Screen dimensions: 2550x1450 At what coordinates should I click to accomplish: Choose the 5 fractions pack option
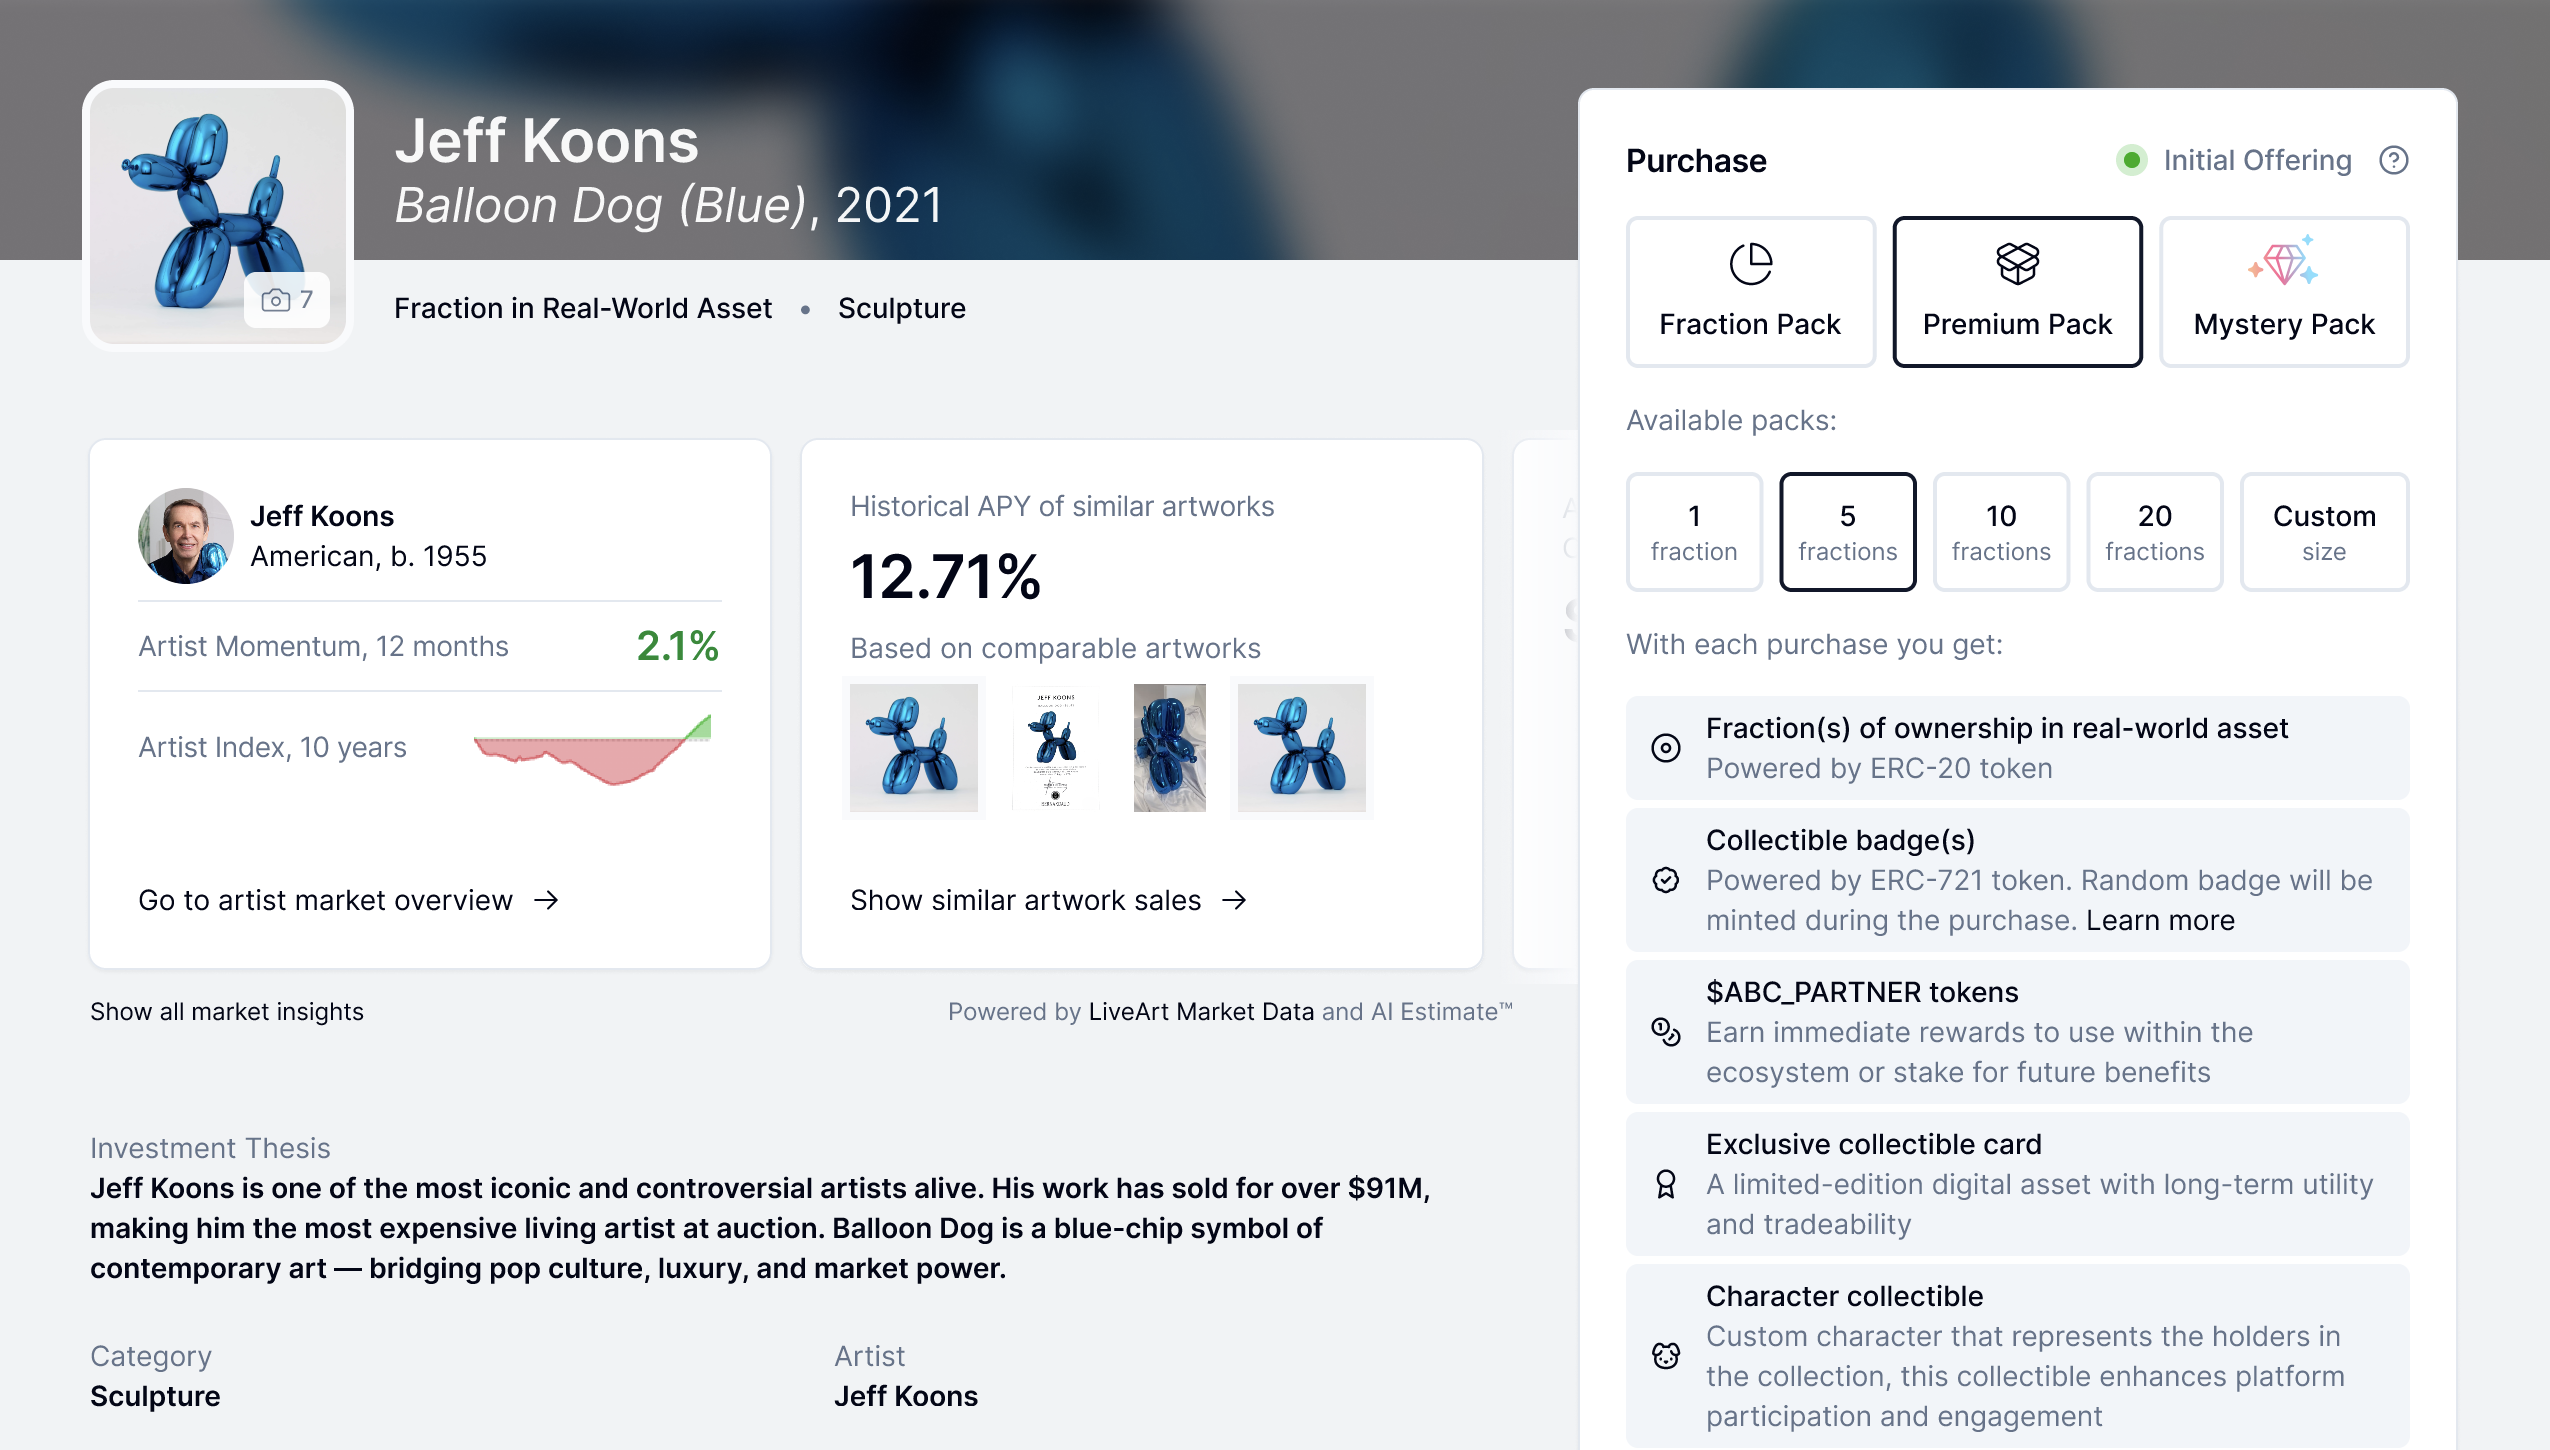(1847, 532)
